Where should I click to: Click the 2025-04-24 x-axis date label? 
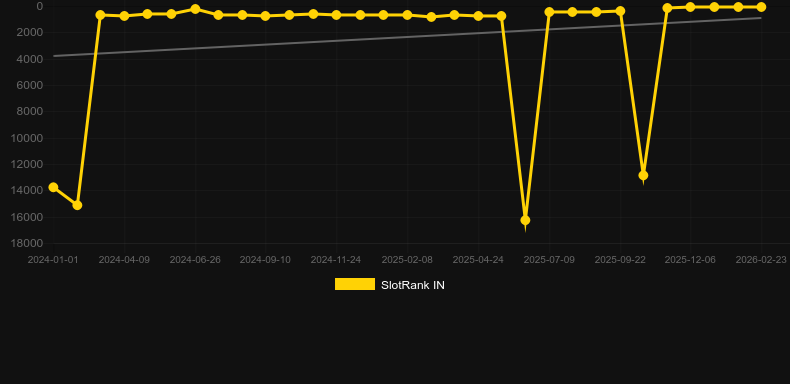478,260
